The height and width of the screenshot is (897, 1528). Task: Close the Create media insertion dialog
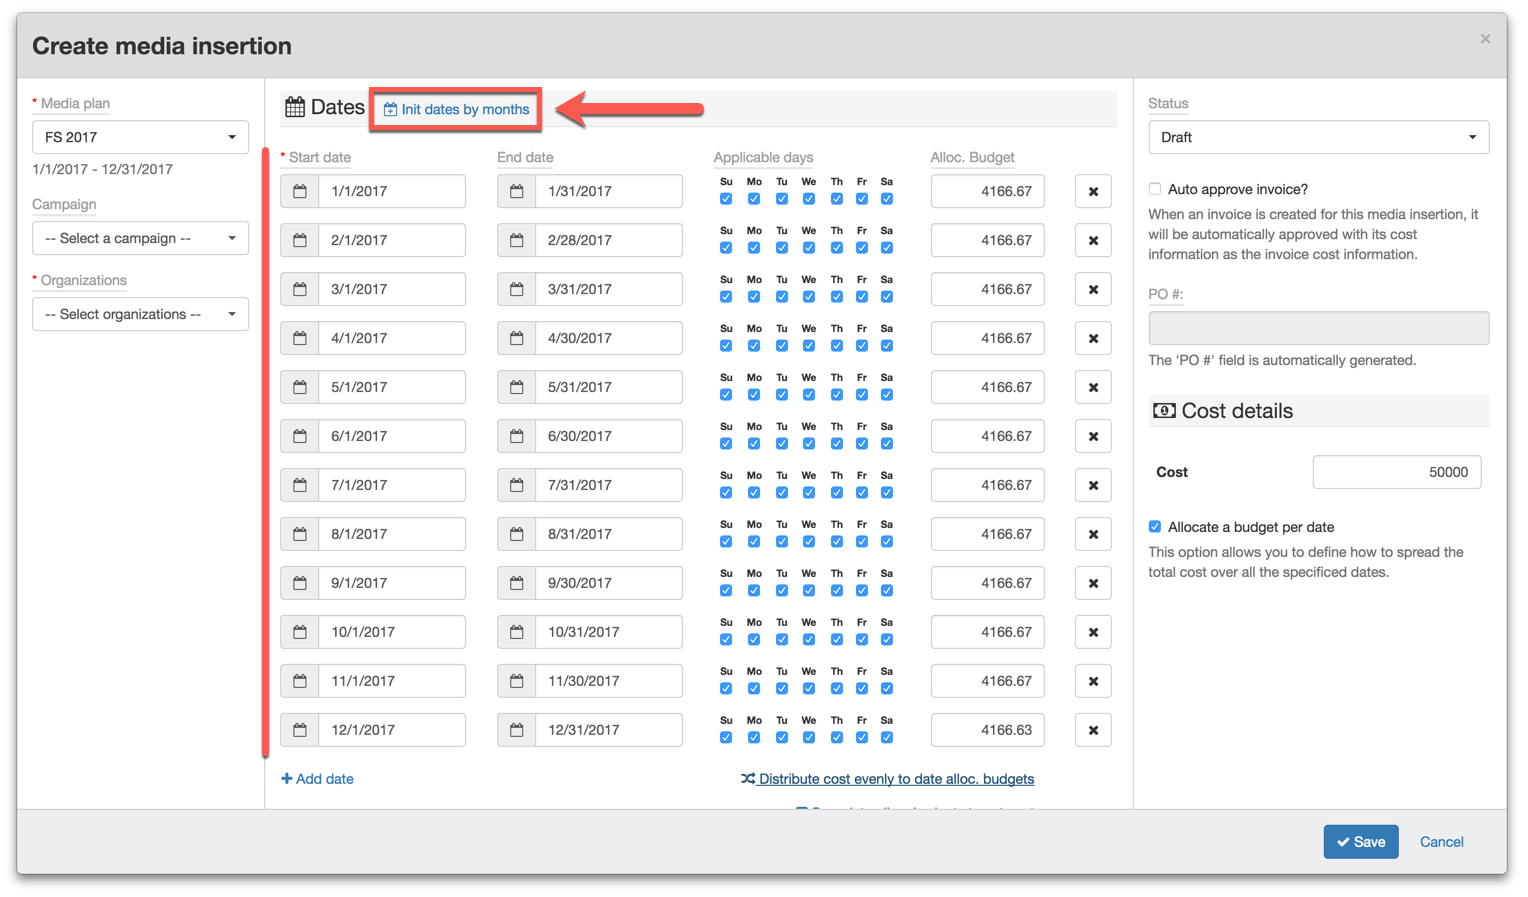point(1485,39)
